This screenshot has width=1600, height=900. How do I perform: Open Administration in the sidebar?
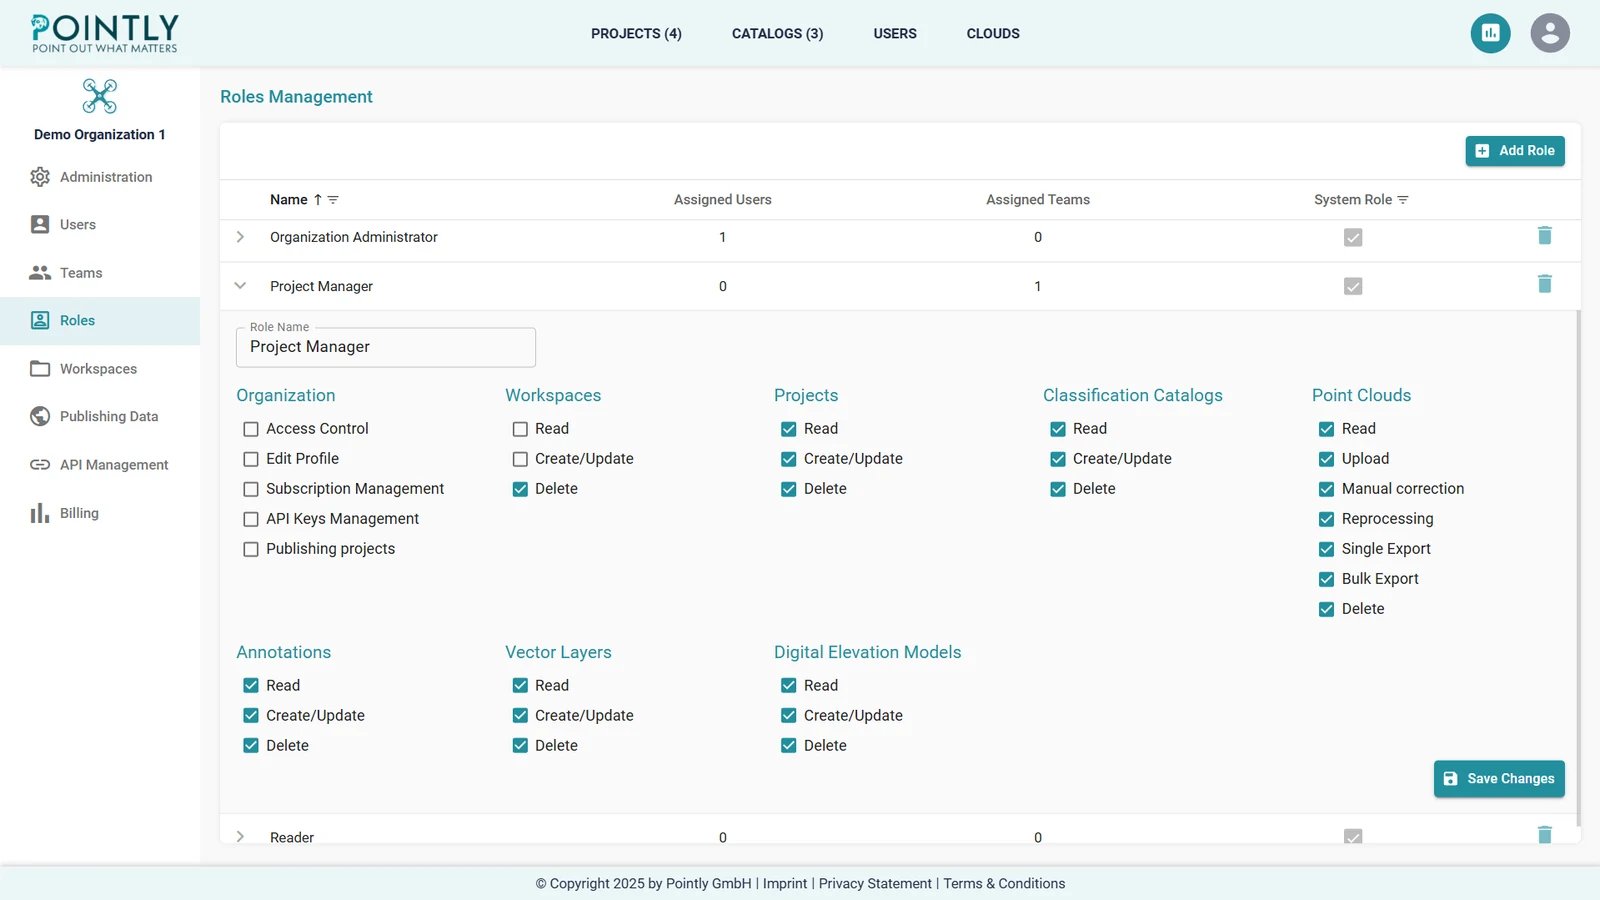(100, 177)
